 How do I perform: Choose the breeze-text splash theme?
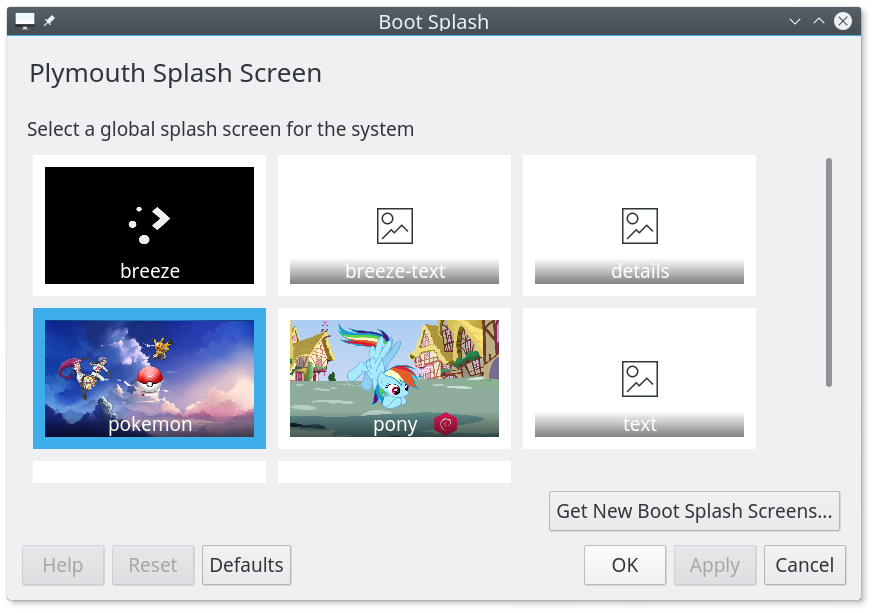click(394, 225)
